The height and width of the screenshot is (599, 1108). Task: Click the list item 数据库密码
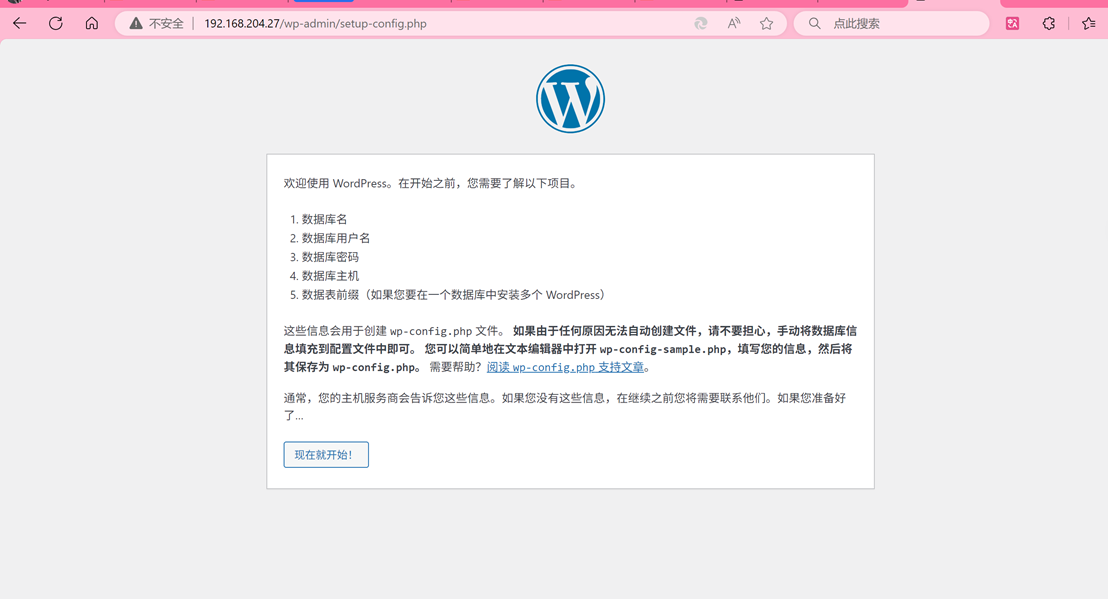tap(329, 257)
